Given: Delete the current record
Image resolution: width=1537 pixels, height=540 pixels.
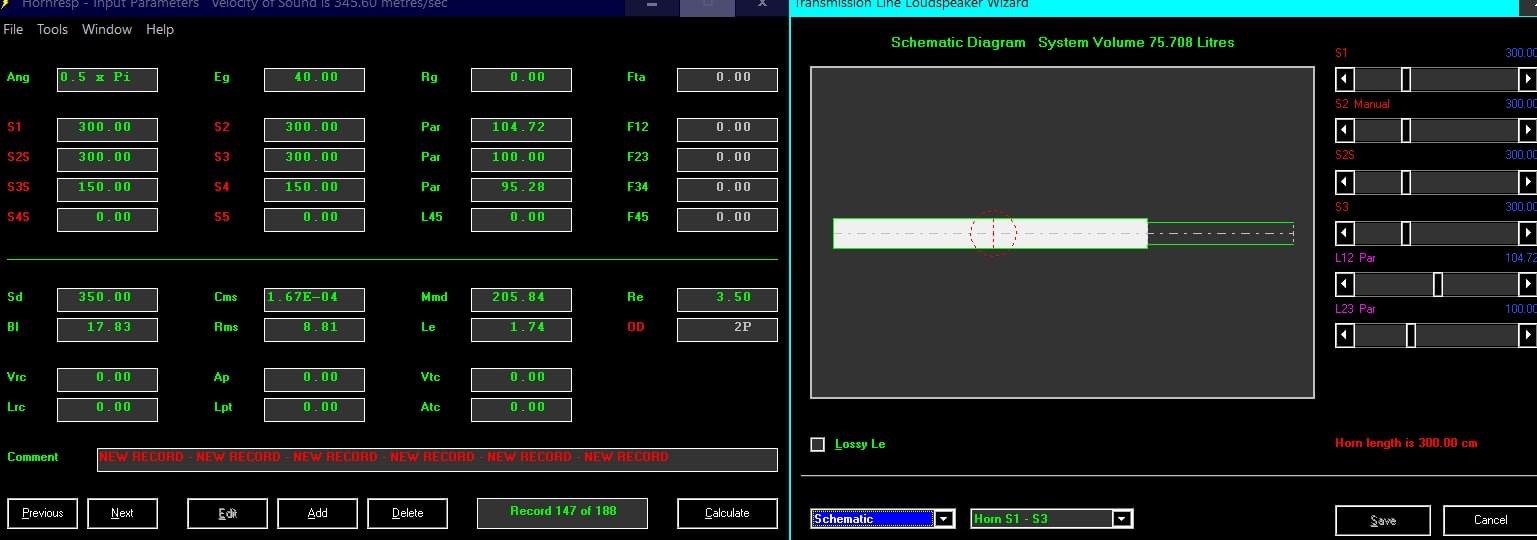Looking at the screenshot, I should (407, 513).
